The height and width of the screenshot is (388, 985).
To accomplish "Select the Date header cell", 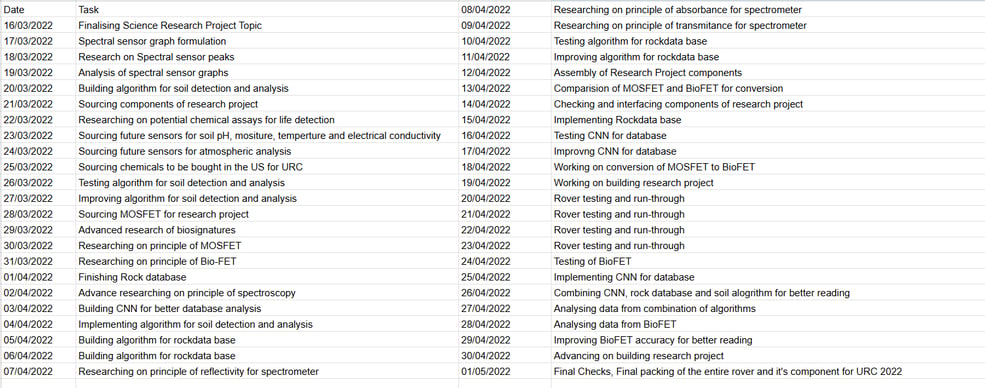I will pyautogui.click(x=38, y=9).
